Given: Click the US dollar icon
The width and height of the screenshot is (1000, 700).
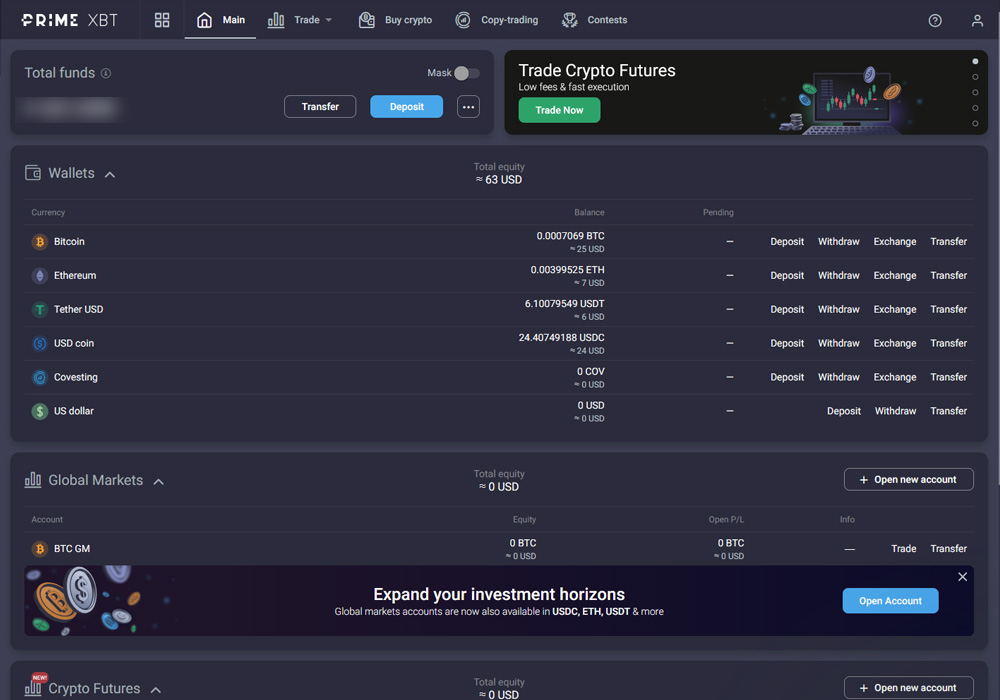Looking at the screenshot, I should point(40,411).
